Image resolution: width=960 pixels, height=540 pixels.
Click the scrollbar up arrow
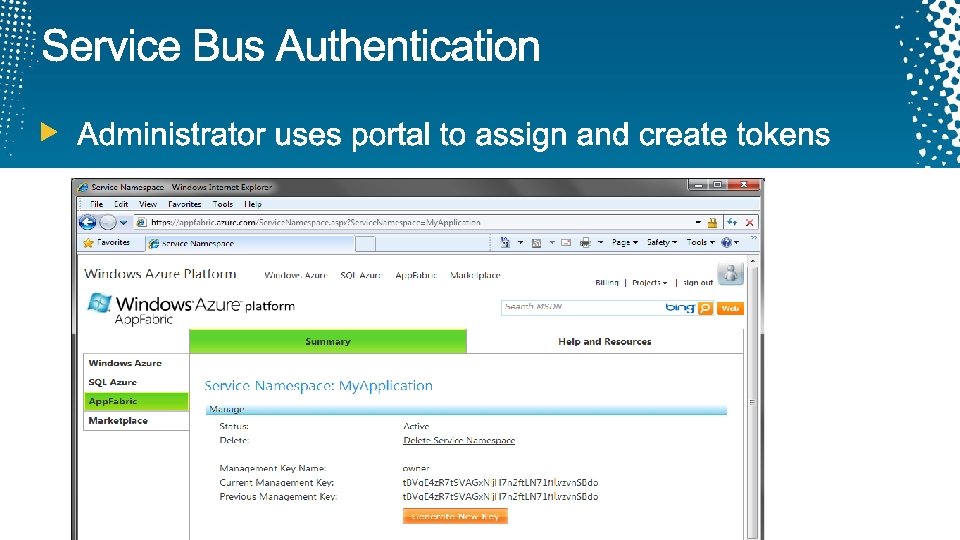[752, 261]
